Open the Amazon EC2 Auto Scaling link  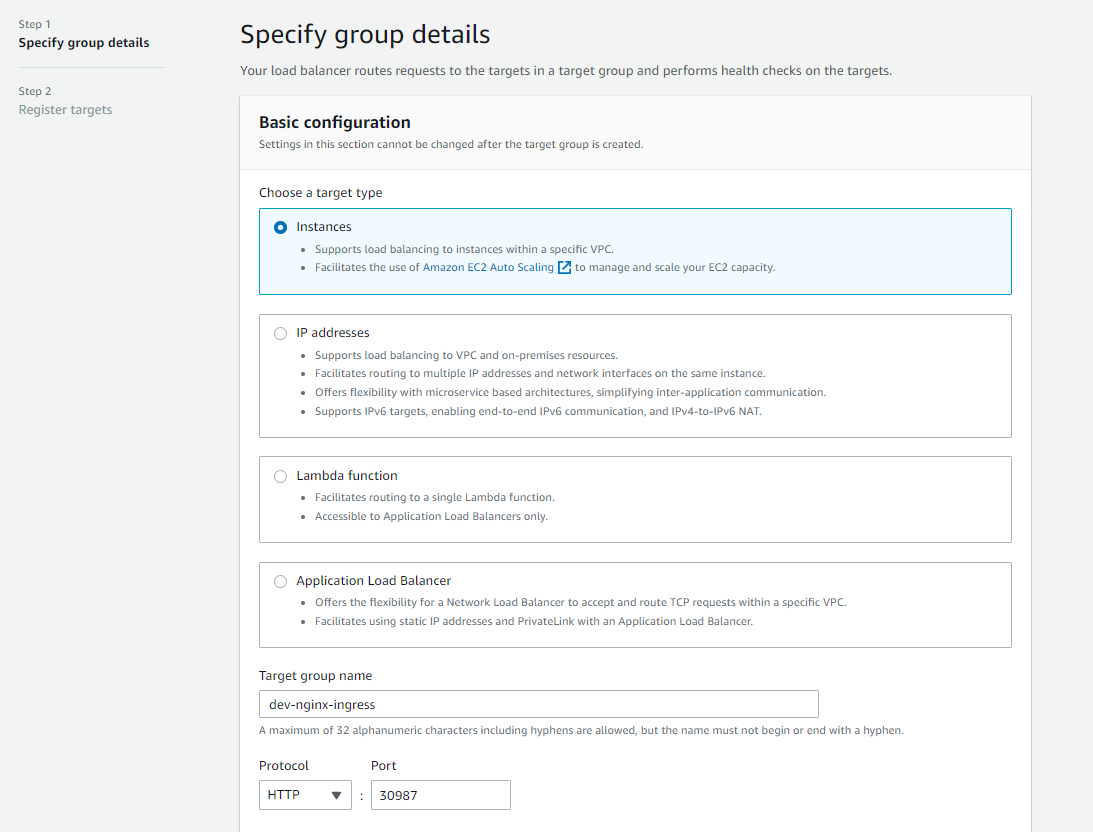coord(488,268)
